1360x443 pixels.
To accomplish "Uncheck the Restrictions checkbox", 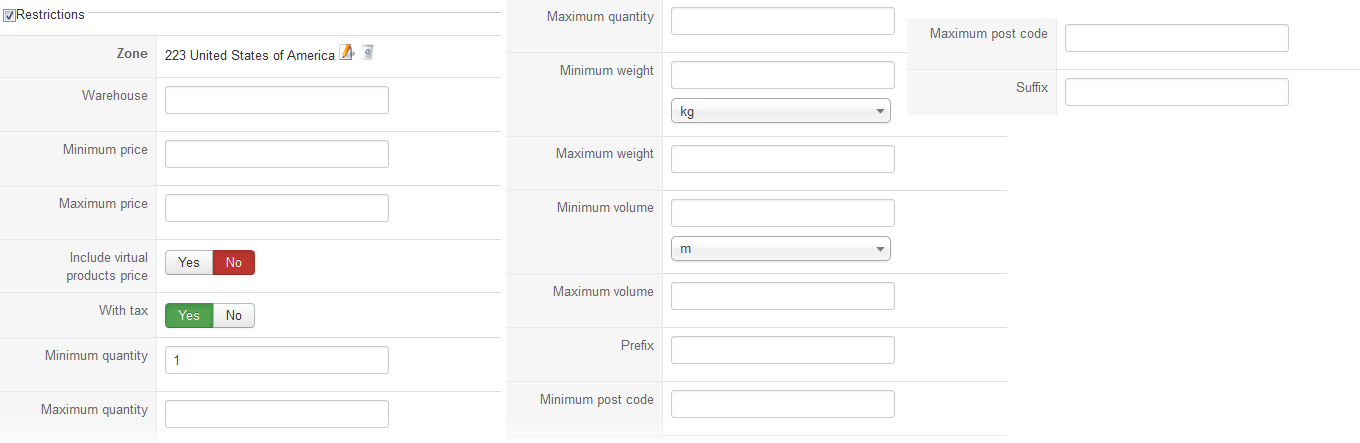I will coord(9,15).
